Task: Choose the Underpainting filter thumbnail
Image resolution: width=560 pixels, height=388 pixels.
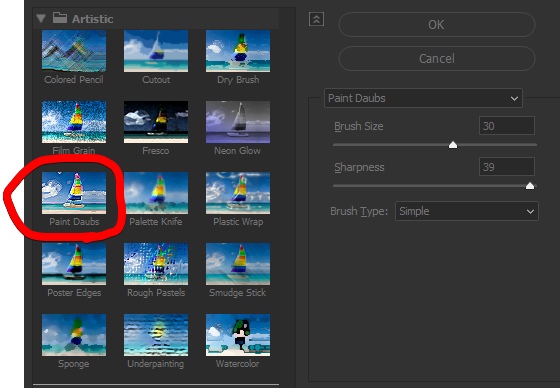Action: tap(156, 335)
